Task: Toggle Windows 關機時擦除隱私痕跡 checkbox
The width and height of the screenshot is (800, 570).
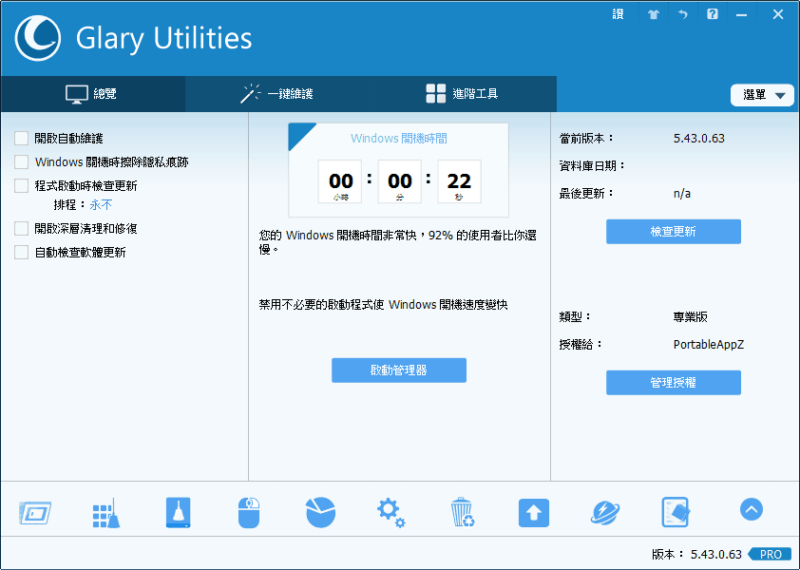Action: [21, 162]
